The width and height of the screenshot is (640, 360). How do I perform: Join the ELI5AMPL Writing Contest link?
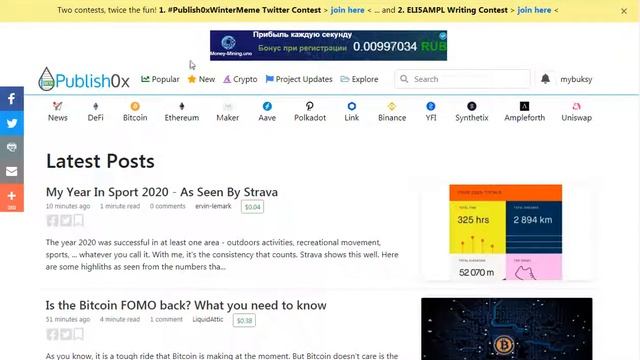534,10
